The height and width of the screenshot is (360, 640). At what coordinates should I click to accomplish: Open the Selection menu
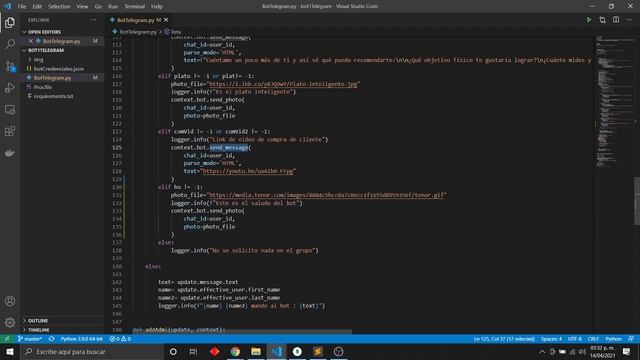[x=59, y=7]
